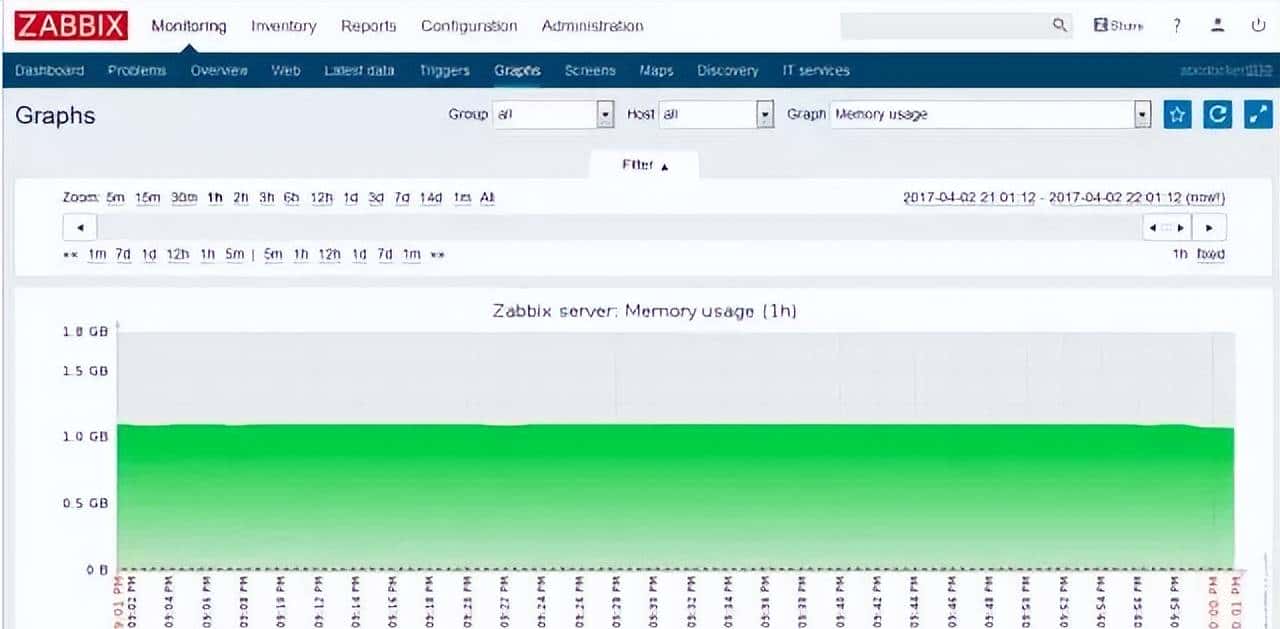The image size is (1280, 629).
Task: Select the Graphs submenu tab
Action: [517, 70]
